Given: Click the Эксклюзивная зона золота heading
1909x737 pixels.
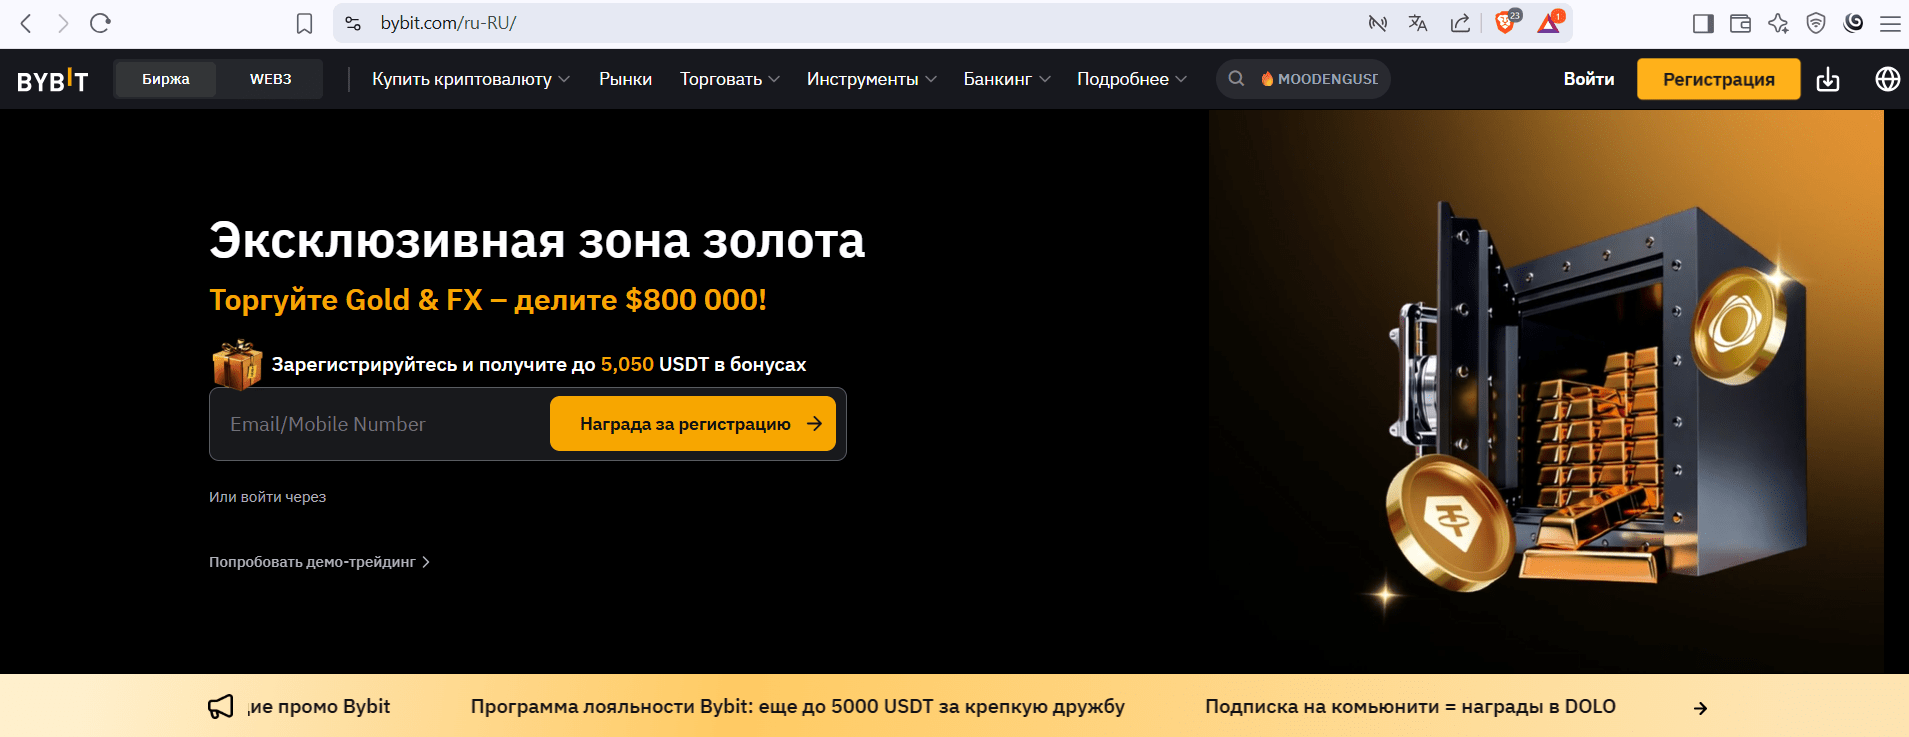Looking at the screenshot, I should tap(537, 241).
